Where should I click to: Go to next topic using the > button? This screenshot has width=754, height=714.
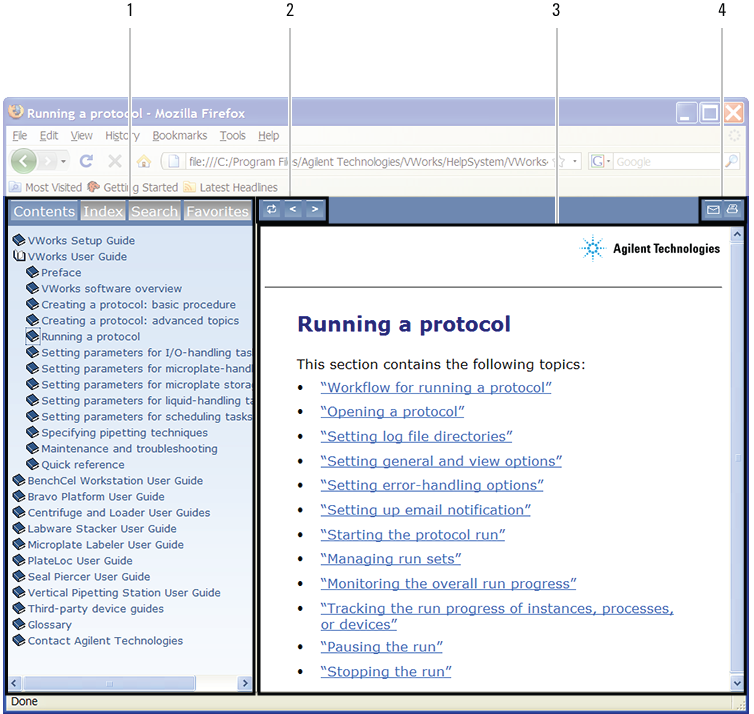(x=314, y=209)
